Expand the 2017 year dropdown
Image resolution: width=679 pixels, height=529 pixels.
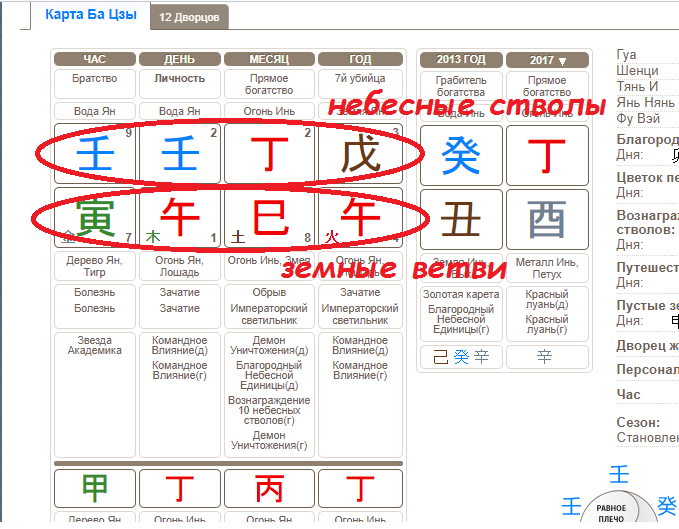click(x=547, y=60)
